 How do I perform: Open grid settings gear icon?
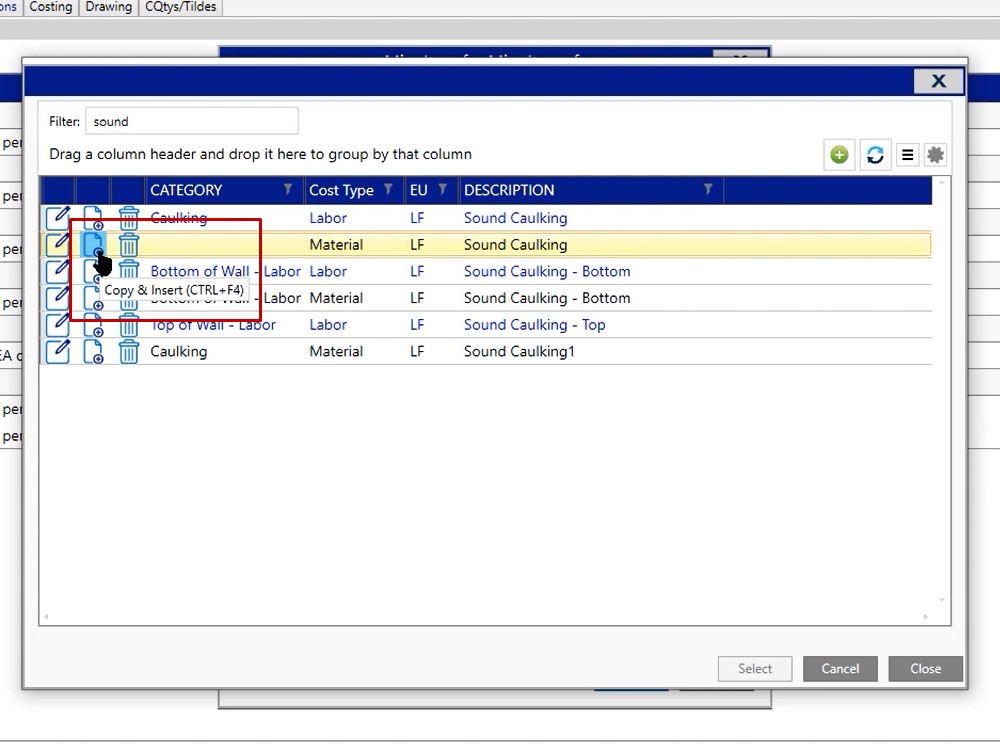point(935,155)
